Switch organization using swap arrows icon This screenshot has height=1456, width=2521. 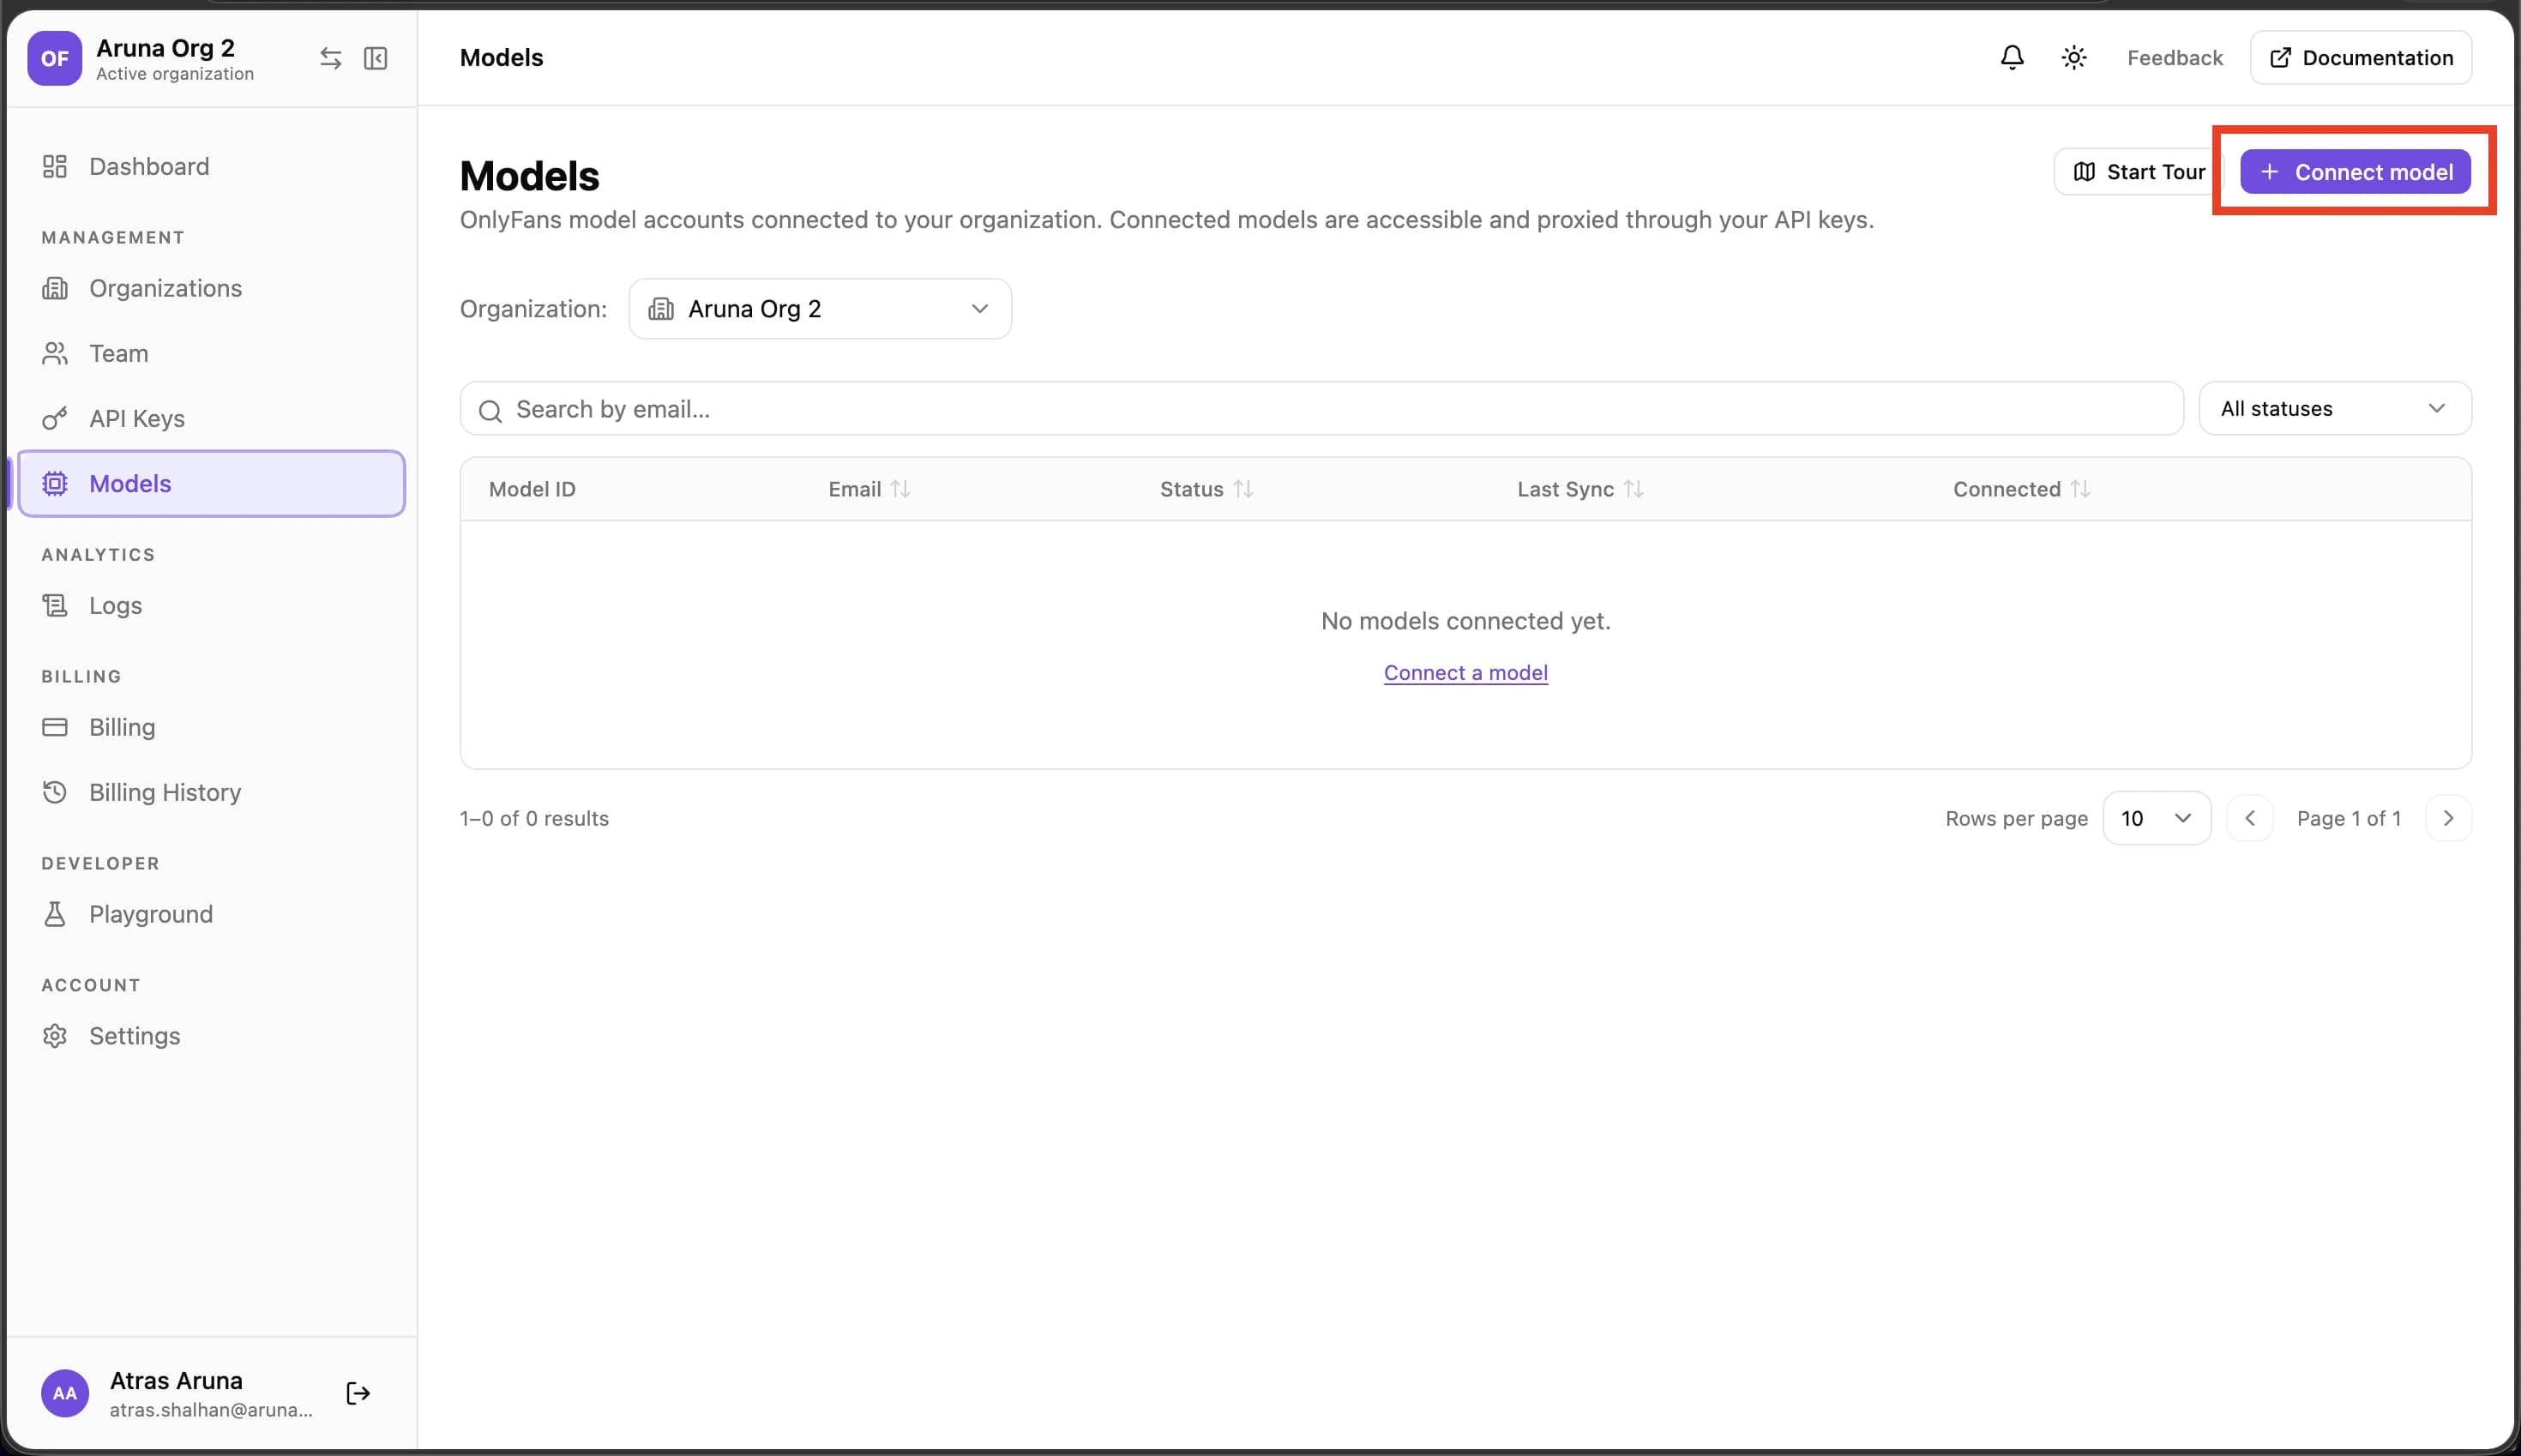tap(330, 58)
